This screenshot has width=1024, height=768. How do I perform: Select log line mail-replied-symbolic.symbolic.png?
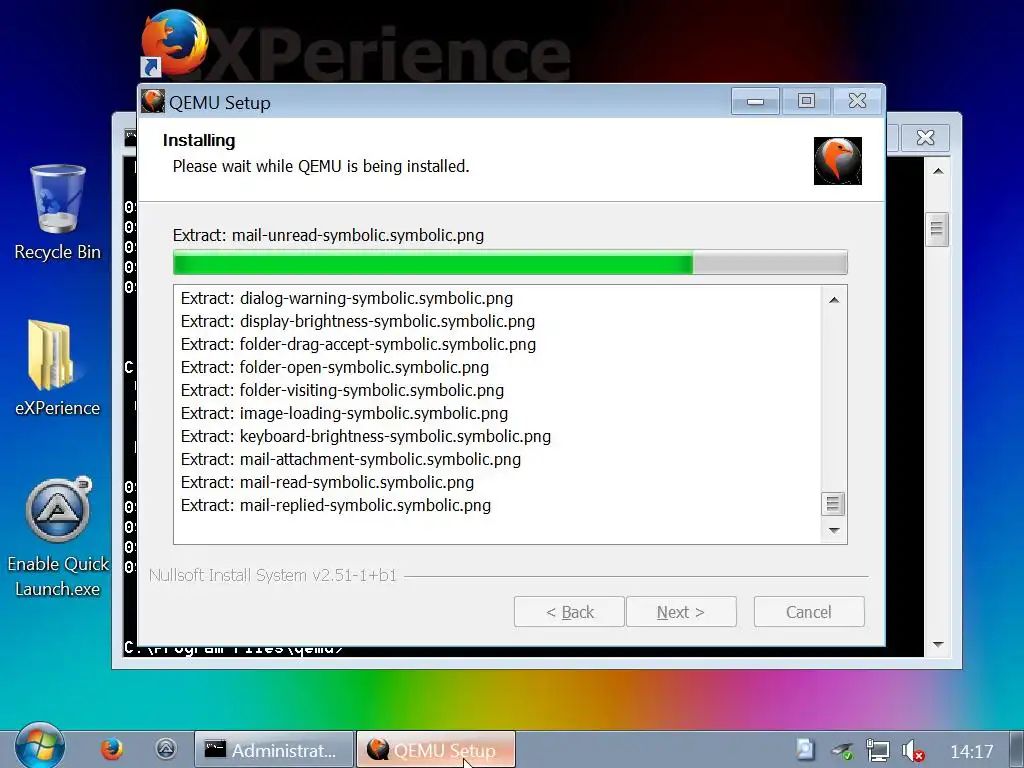tap(336, 505)
